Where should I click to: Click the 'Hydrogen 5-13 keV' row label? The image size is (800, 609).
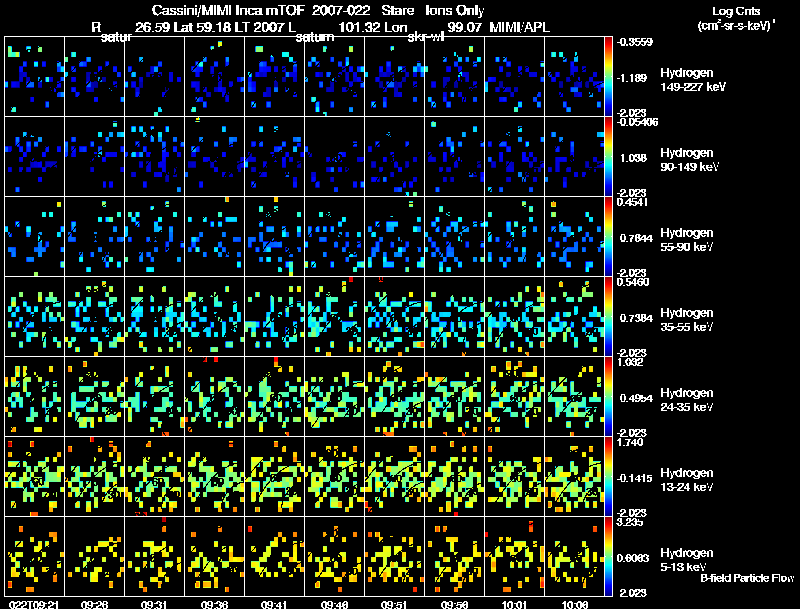687,560
